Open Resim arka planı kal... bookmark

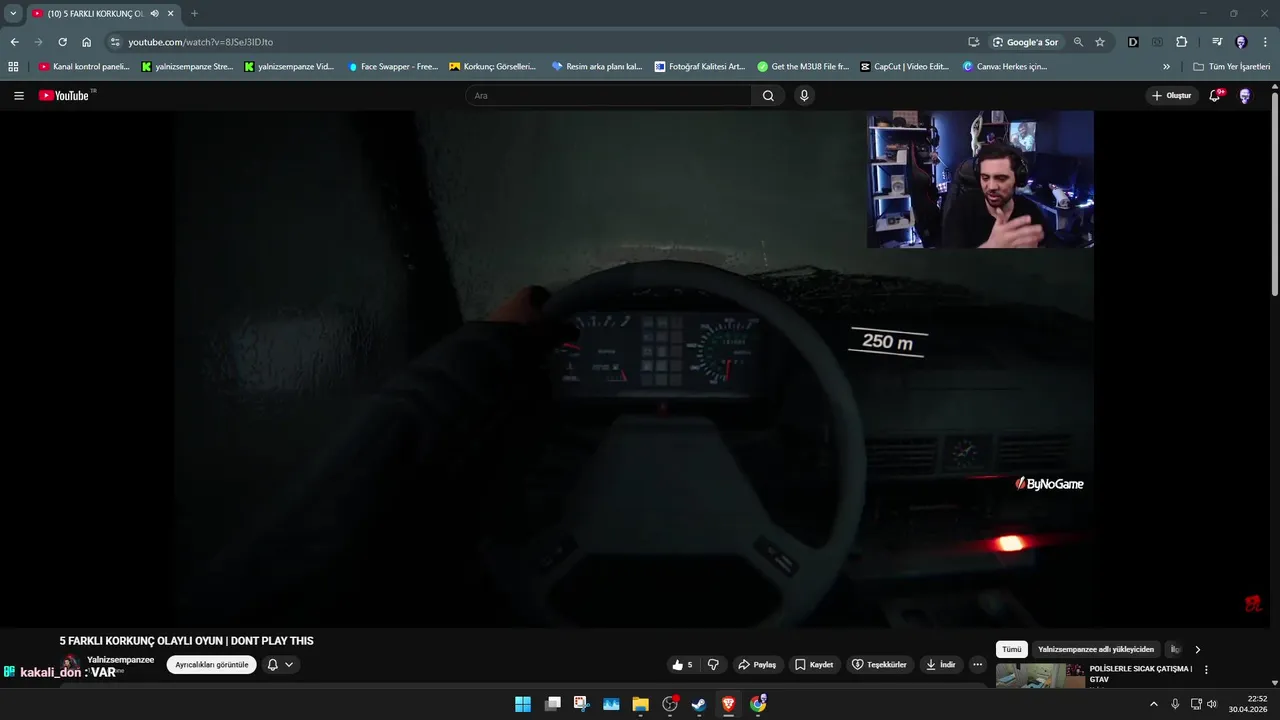(x=597, y=67)
